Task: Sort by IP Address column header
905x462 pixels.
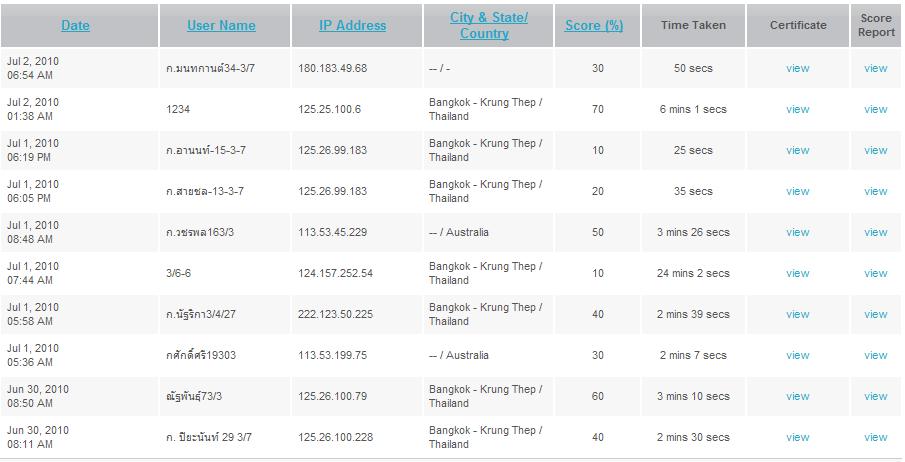Action: (x=352, y=25)
